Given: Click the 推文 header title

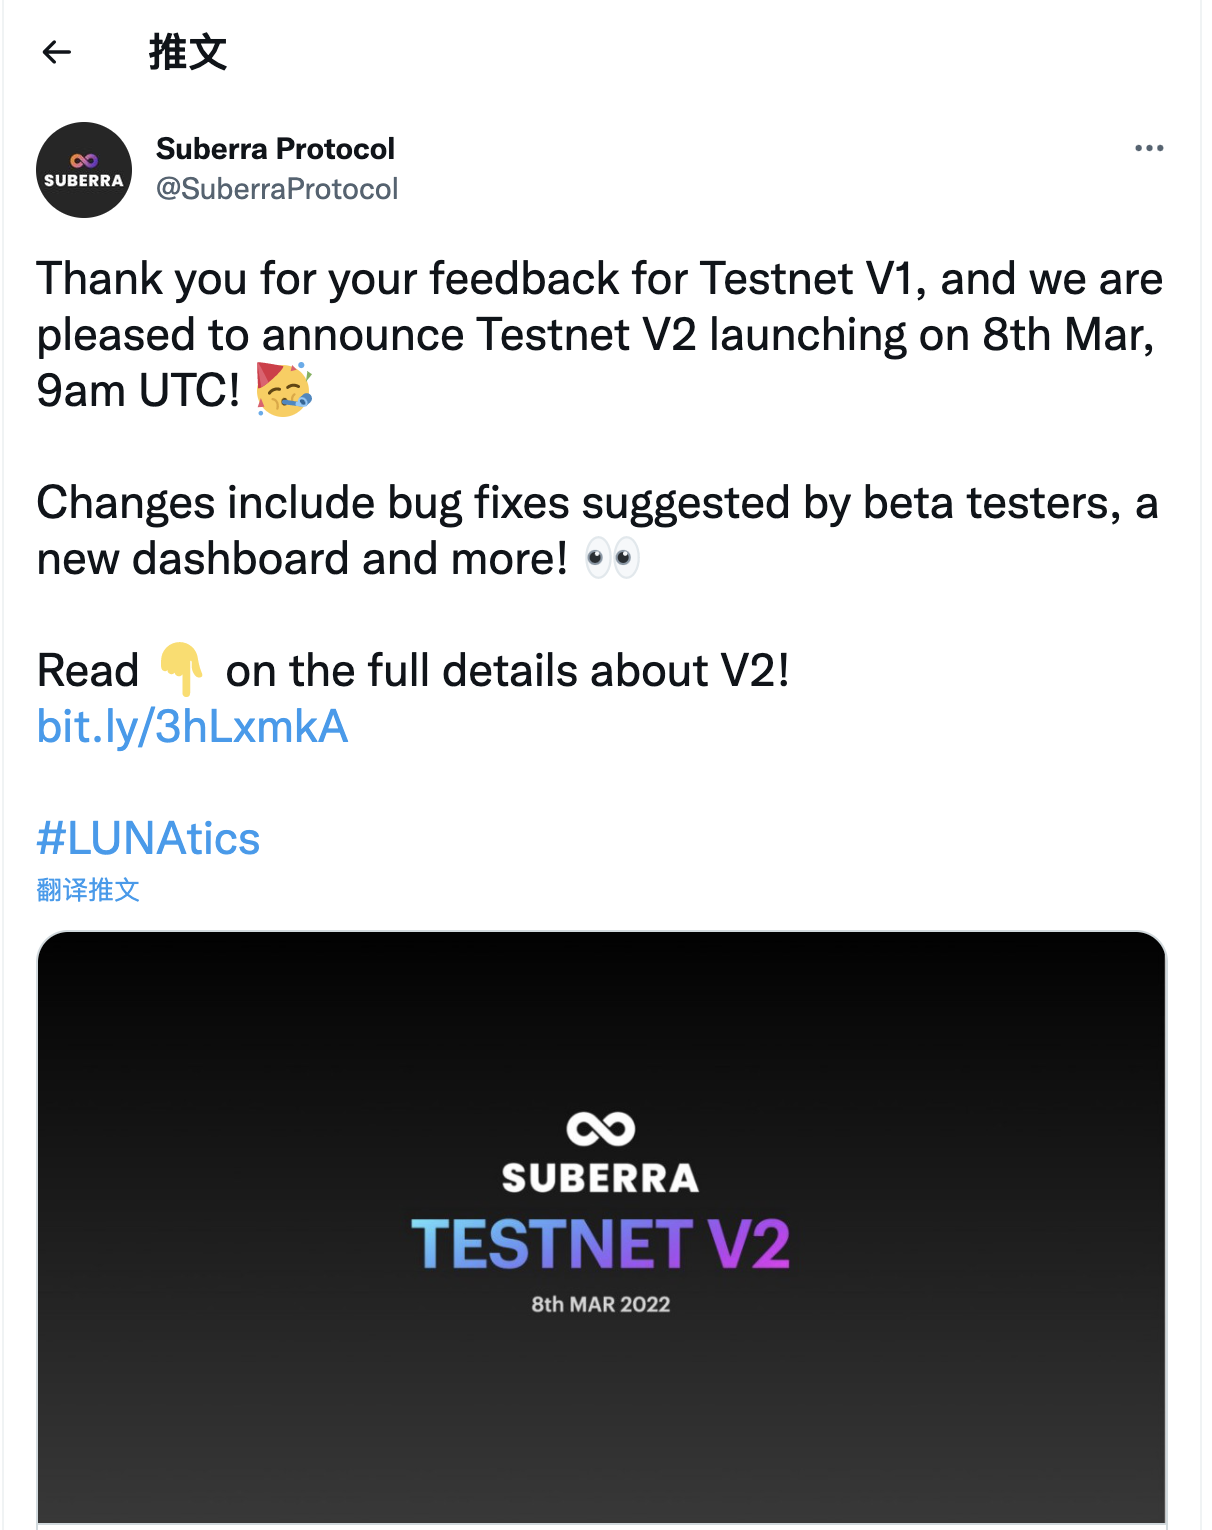Looking at the screenshot, I should click(x=188, y=52).
